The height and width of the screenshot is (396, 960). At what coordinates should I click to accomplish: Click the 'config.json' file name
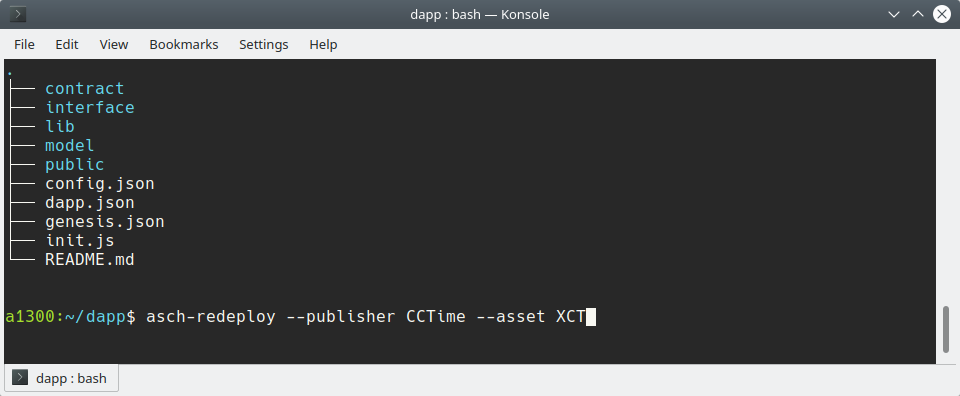click(x=100, y=184)
